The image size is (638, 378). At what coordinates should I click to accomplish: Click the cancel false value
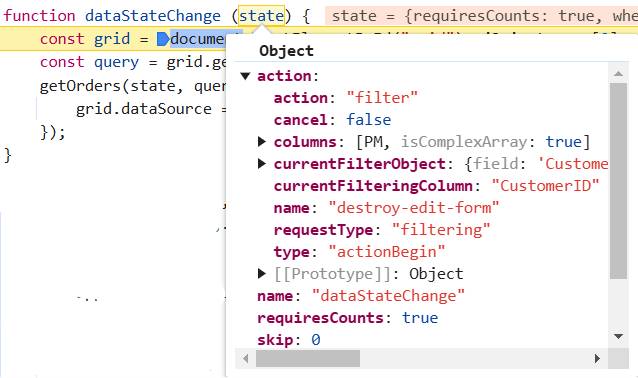point(369,120)
